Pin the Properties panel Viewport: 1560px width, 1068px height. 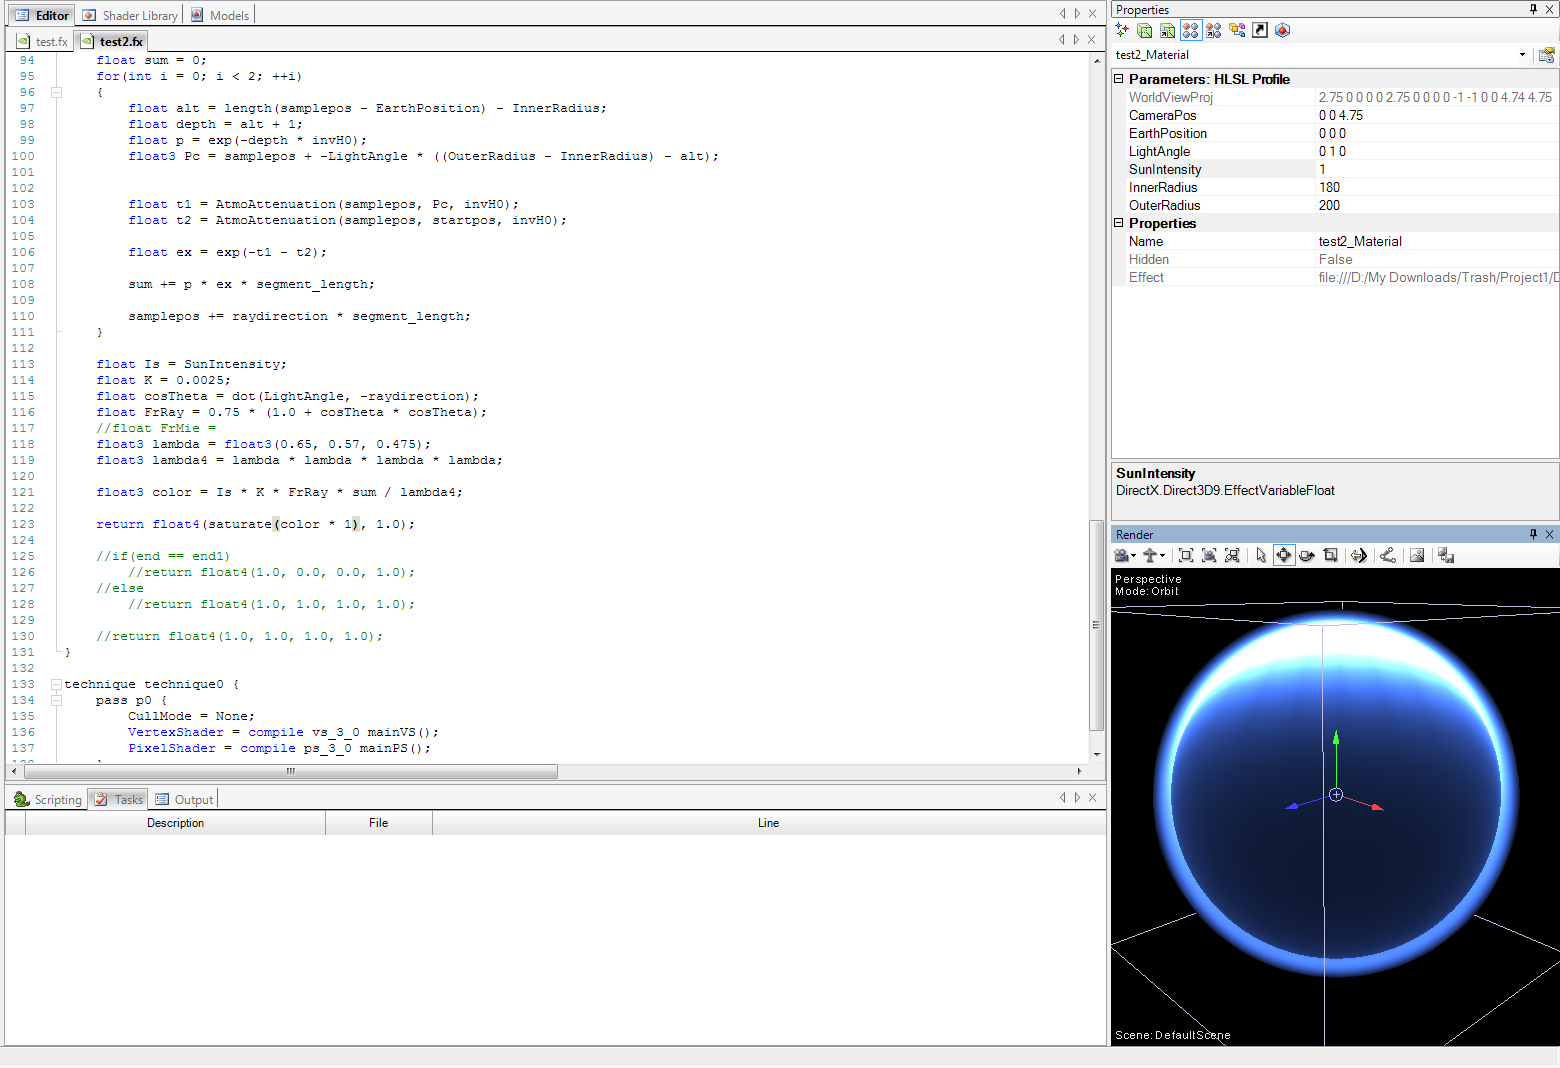tap(1533, 9)
